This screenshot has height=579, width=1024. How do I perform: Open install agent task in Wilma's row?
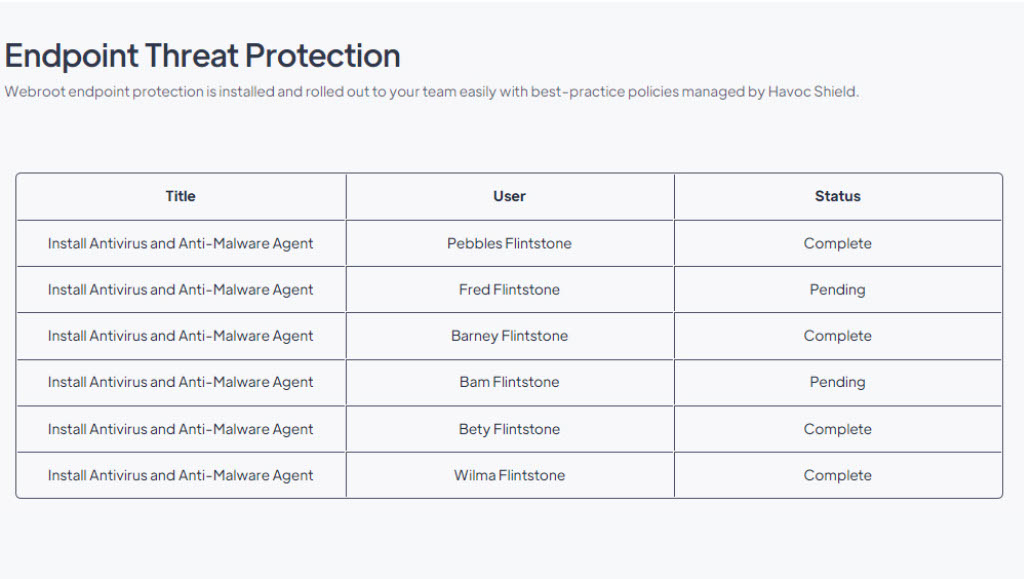180,476
